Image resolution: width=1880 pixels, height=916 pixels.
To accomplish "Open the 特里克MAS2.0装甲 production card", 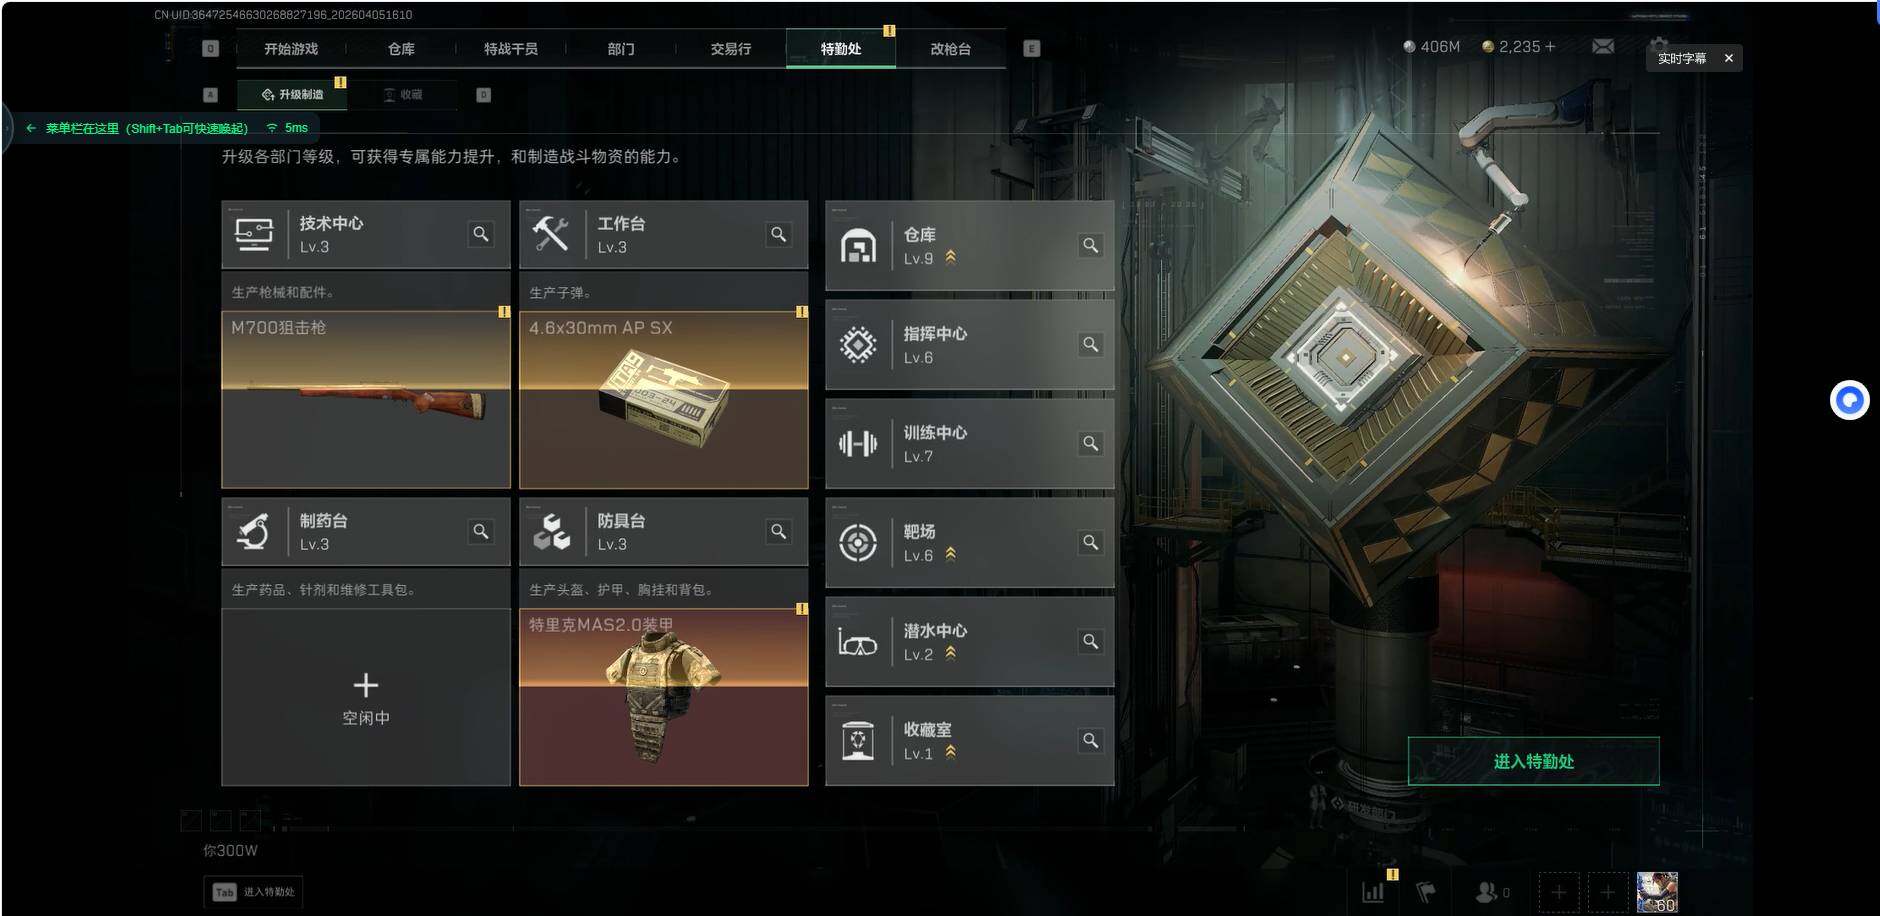I will 664,697.
